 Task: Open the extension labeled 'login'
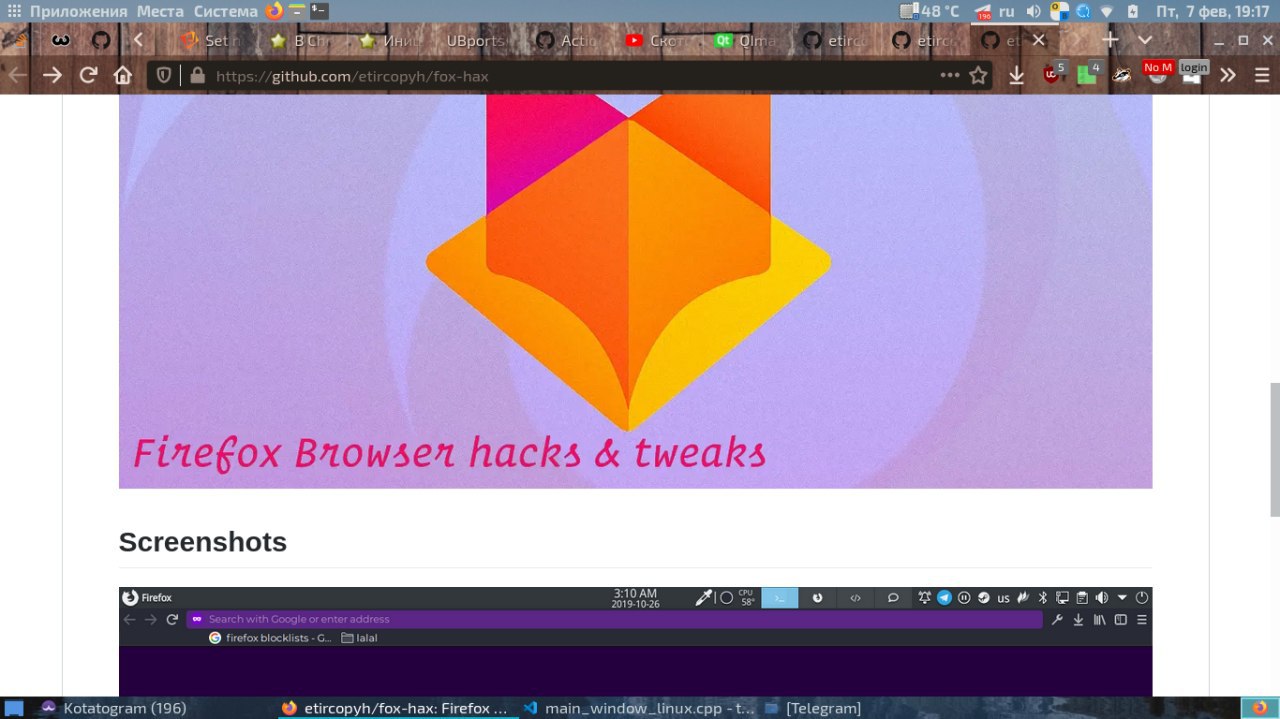tap(1193, 72)
